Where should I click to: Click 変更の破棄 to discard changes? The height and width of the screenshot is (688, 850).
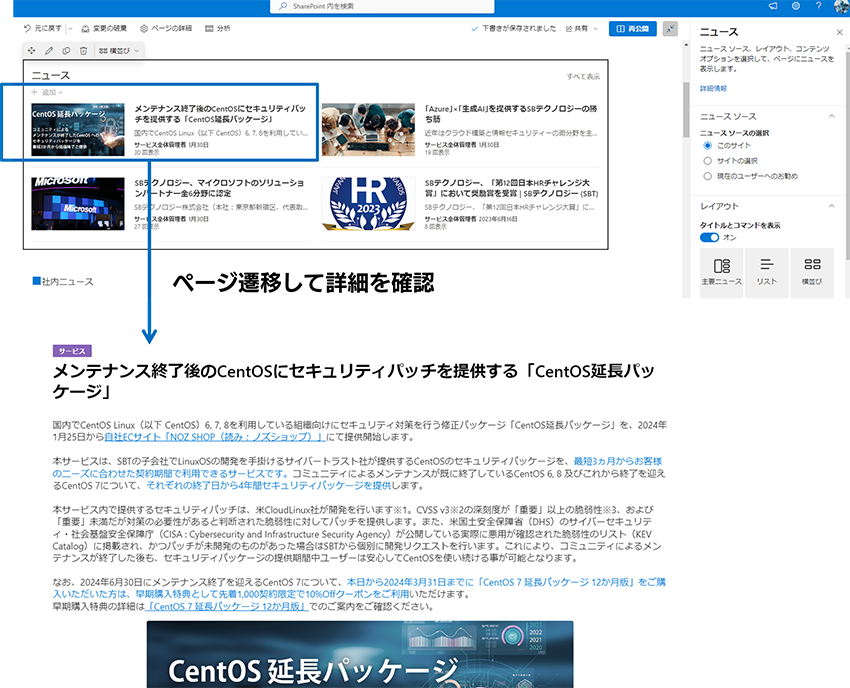(x=104, y=28)
